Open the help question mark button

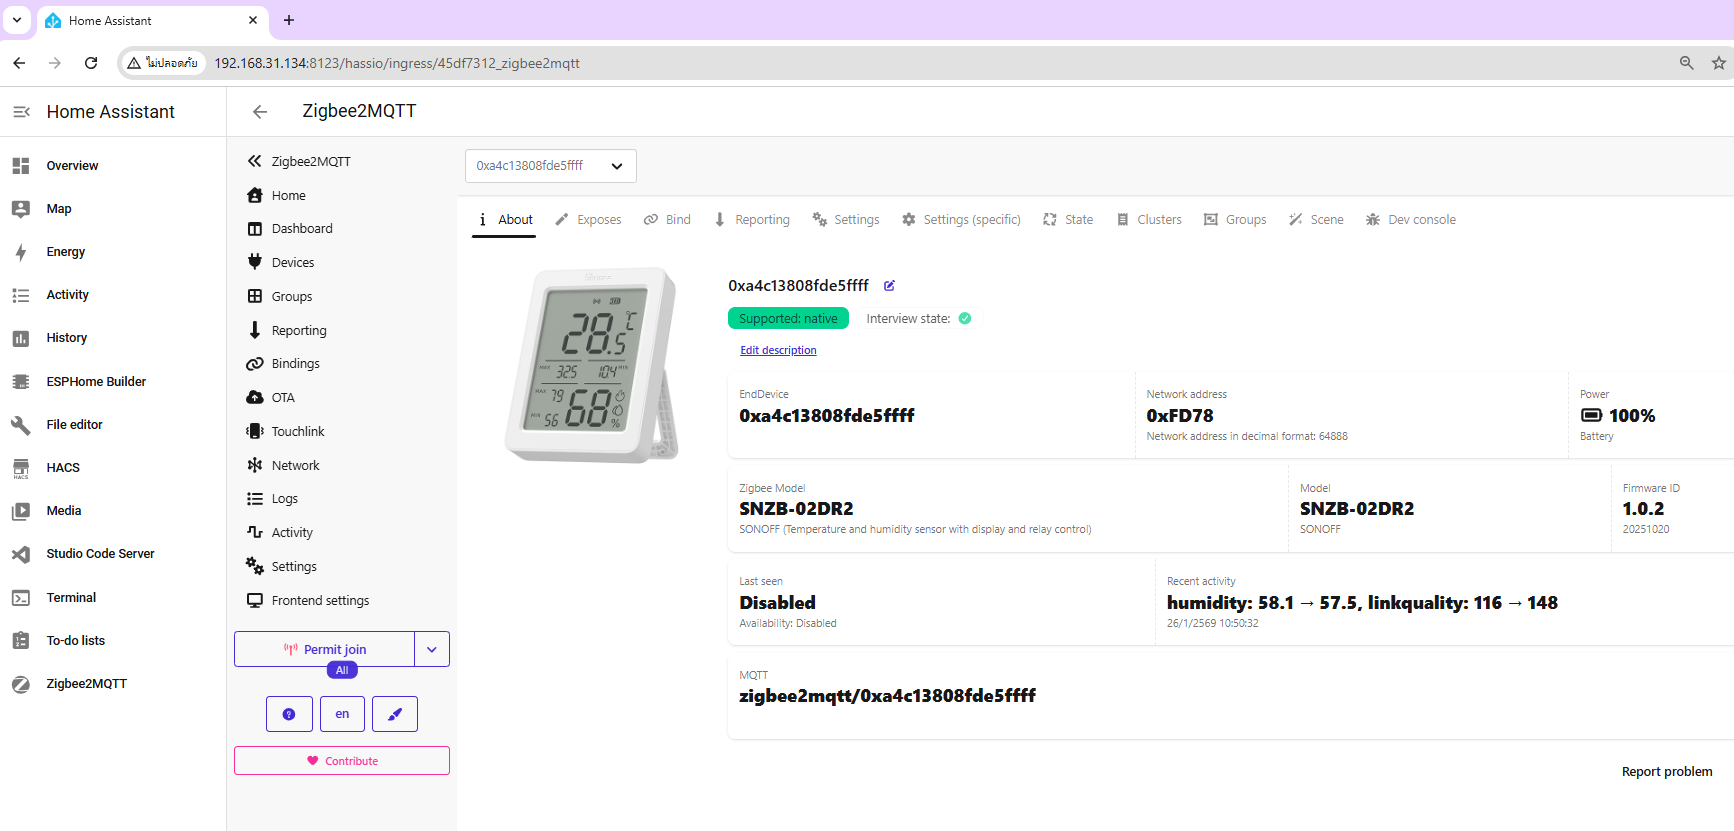[289, 714]
